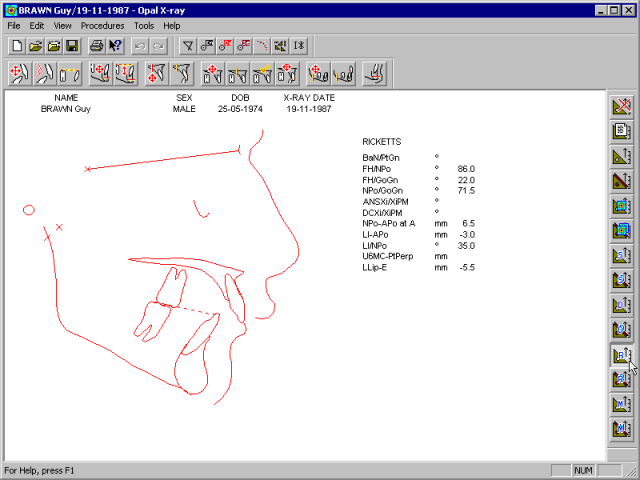Open the report sheet icon in sidebar
Image resolution: width=640 pixels, height=480 pixels.
point(621,131)
